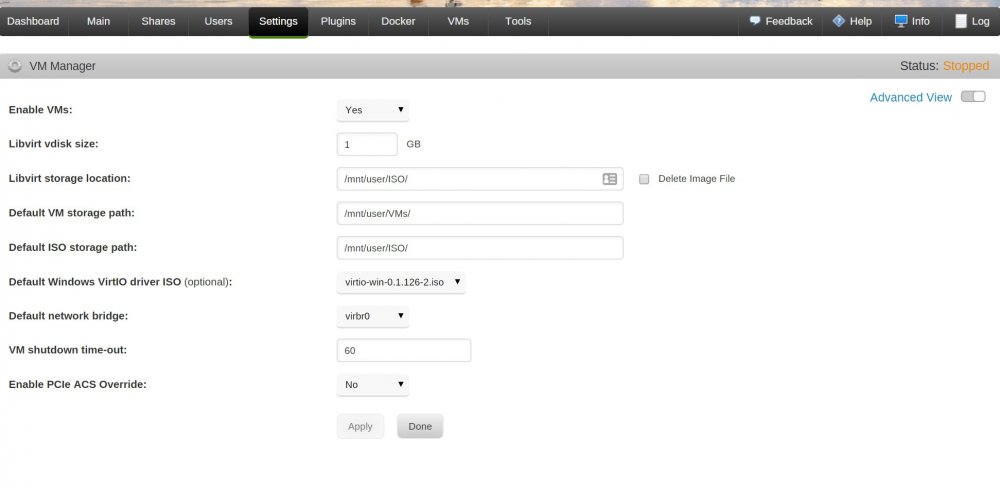Check the Delete Image File checkbox
The height and width of the screenshot is (491, 1000).
644,179
